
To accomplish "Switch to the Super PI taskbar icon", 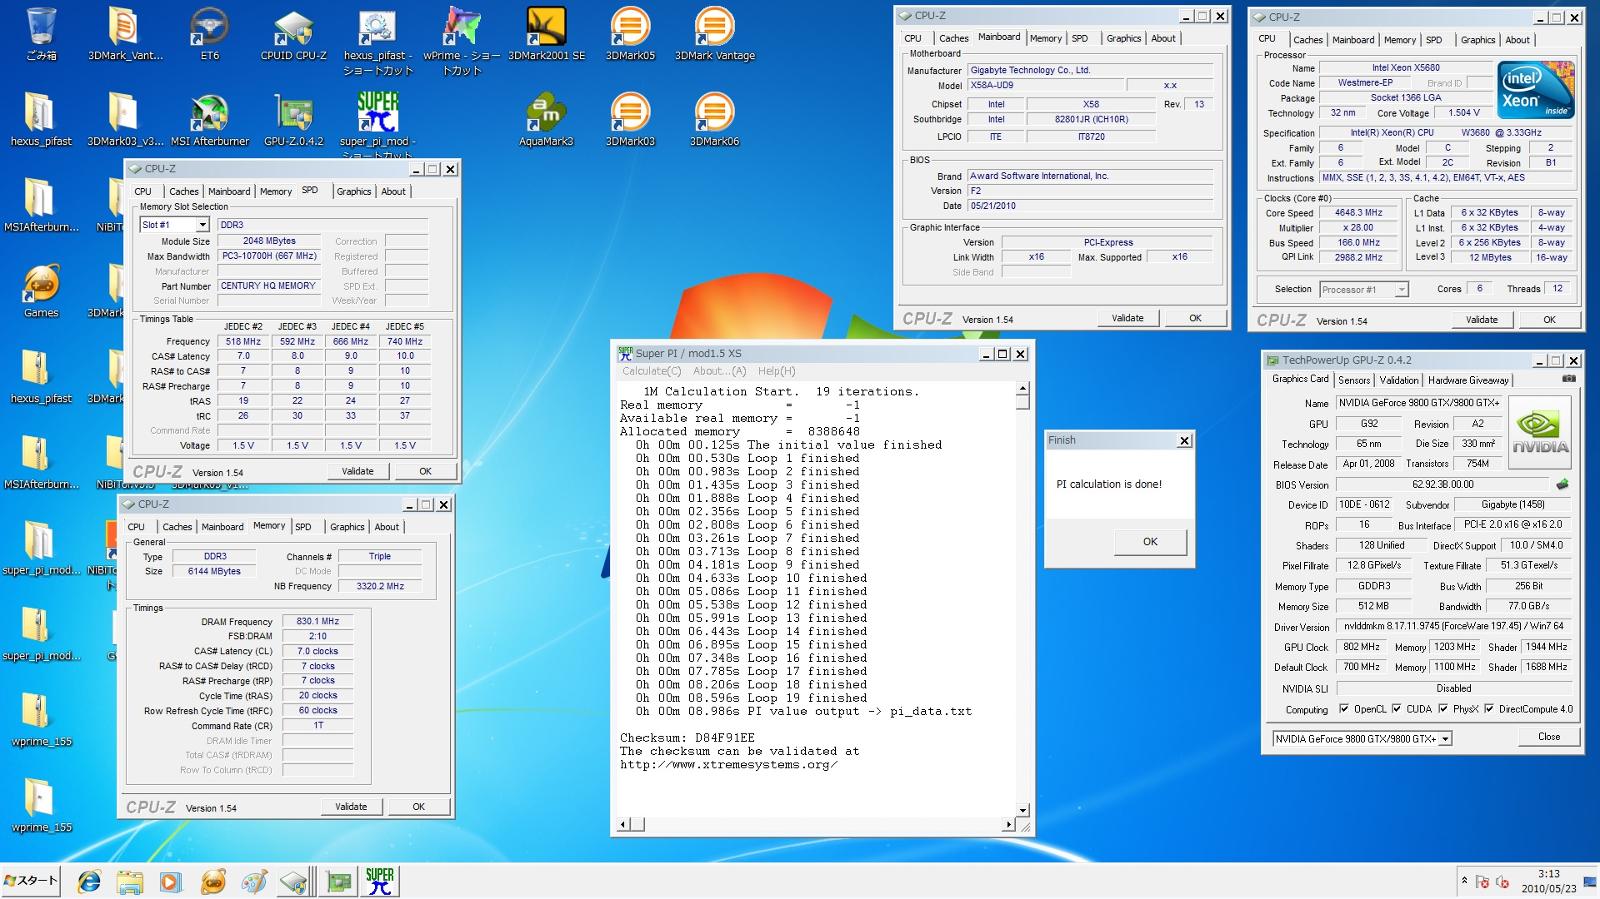I will [x=380, y=881].
